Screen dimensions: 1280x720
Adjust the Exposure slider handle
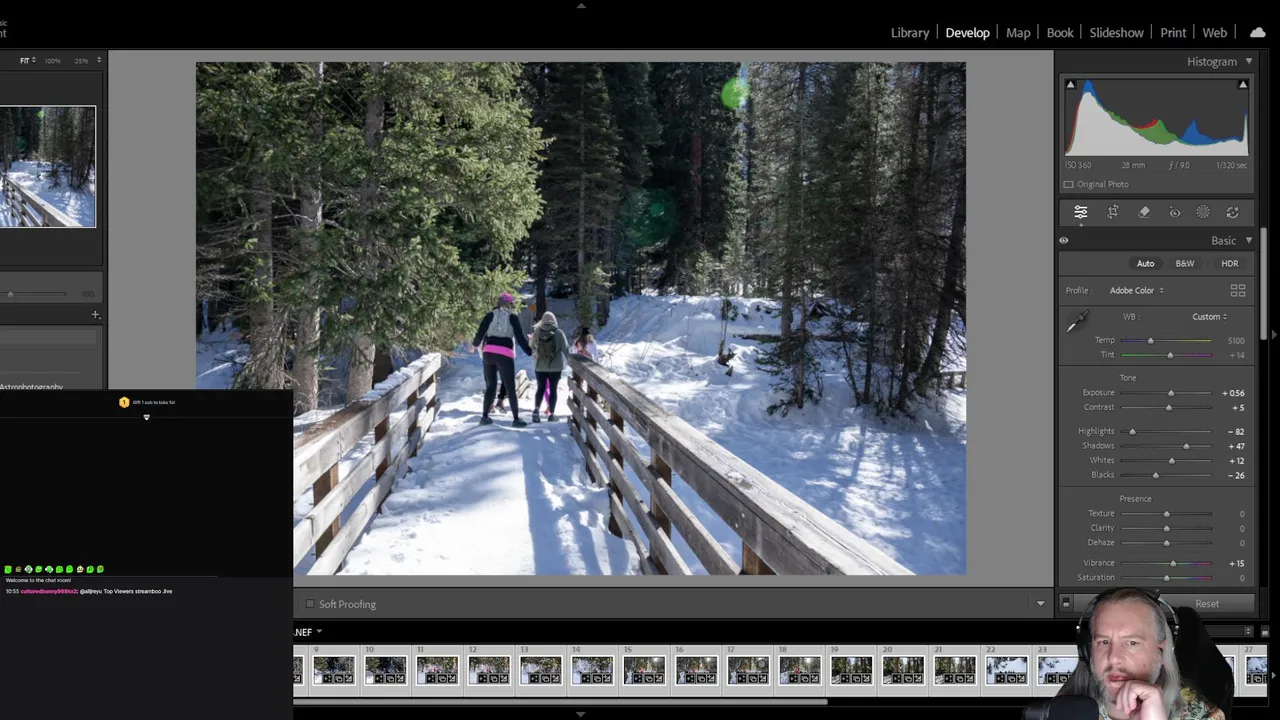pyautogui.click(x=1171, y=393)
